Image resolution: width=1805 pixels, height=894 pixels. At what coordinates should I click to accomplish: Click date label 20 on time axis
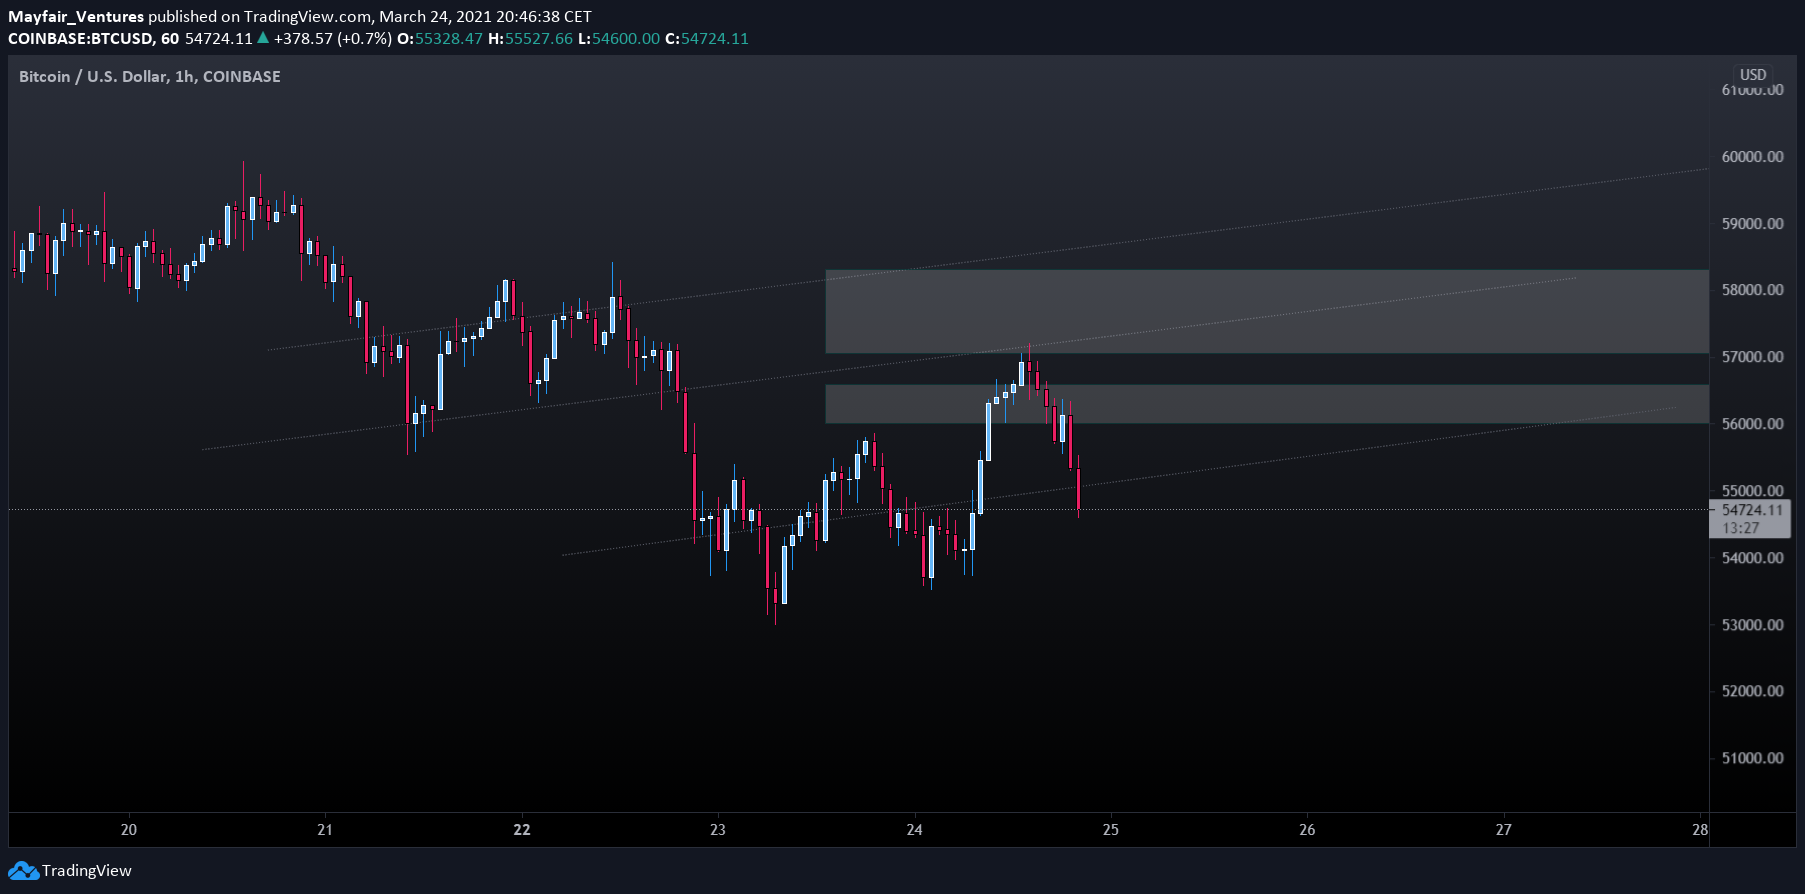[129, 830]
